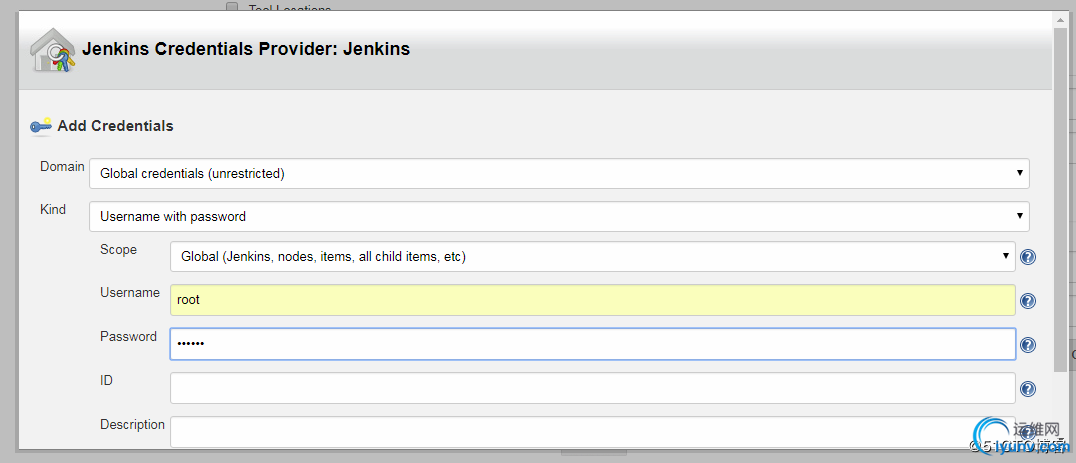Screen dimensions: 1076x463
Task: Click the Jenkins Credentials Provider logo icon
Action: tap(53, 50)
